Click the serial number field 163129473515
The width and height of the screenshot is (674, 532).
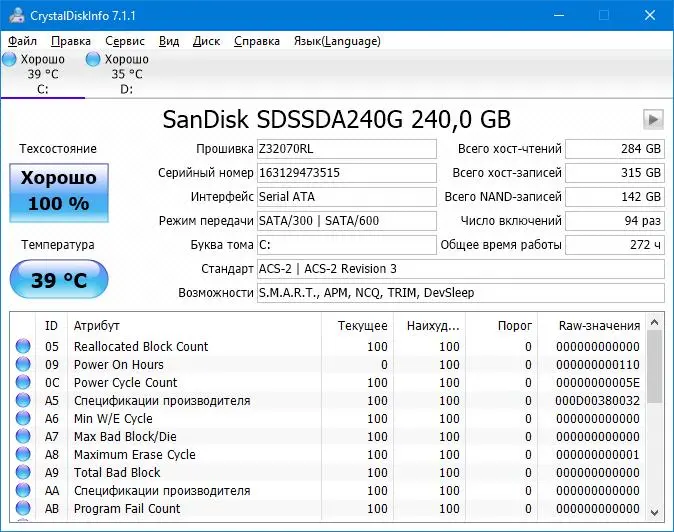(x=346, y=173)
